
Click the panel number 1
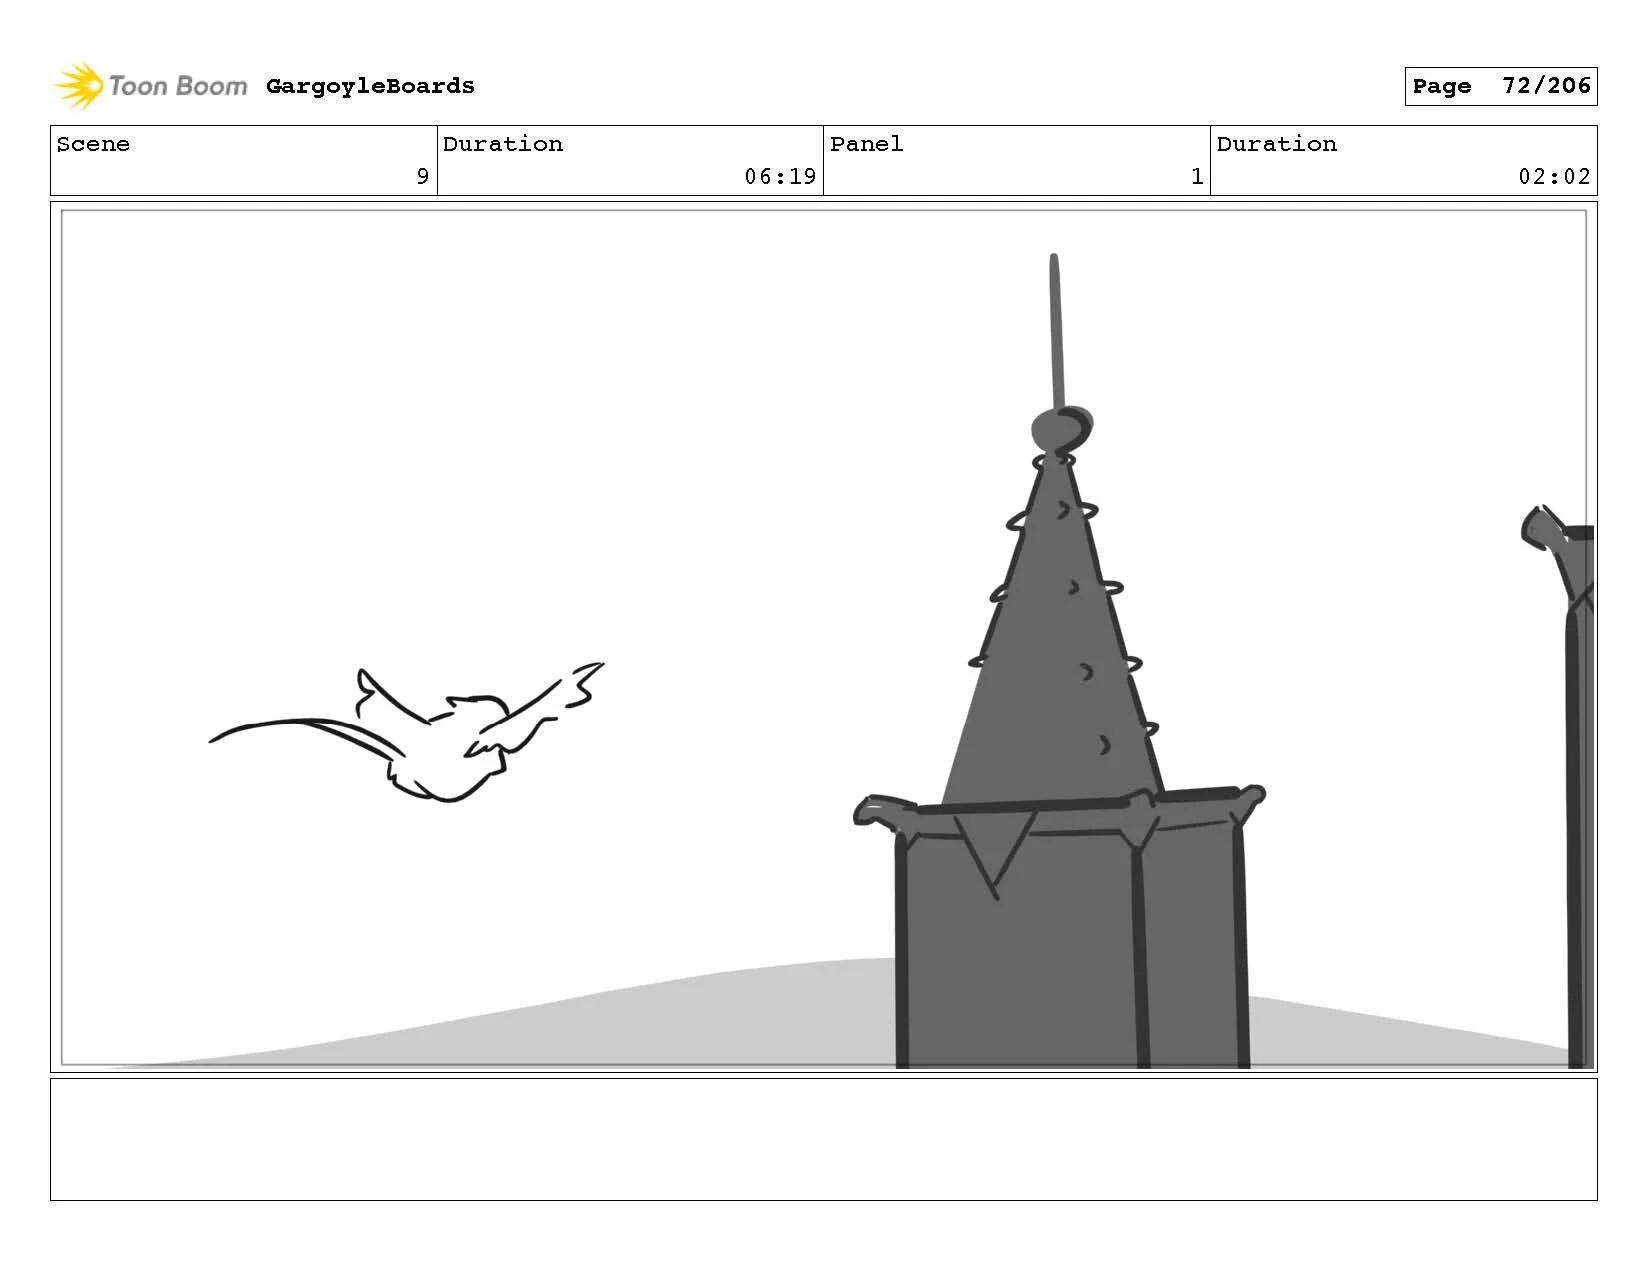1197,177
